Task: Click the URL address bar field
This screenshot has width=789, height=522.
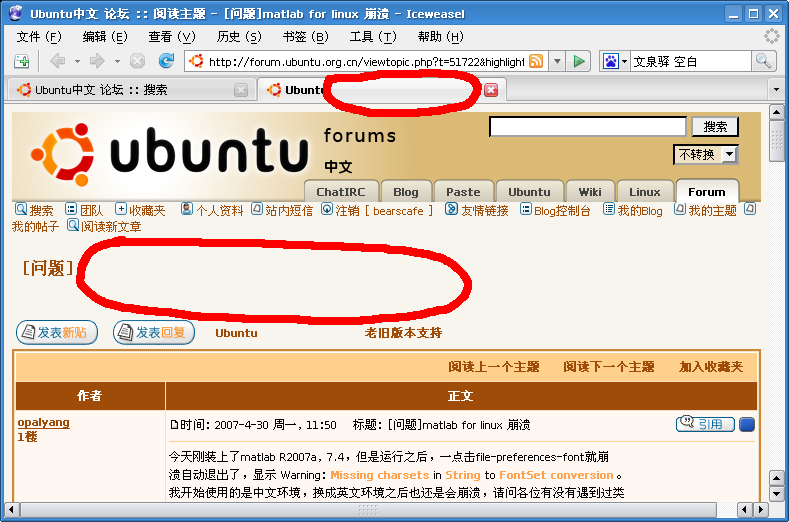Action: [x=366, y=61]
